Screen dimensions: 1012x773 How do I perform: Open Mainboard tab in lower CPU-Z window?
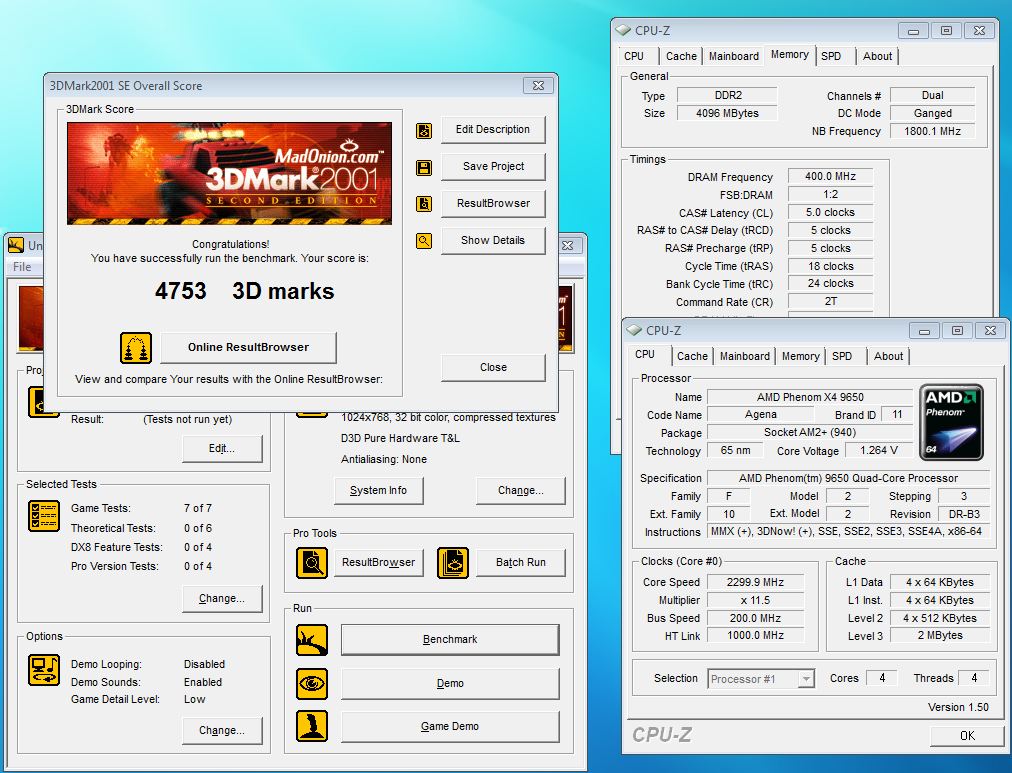pos(745,356)
